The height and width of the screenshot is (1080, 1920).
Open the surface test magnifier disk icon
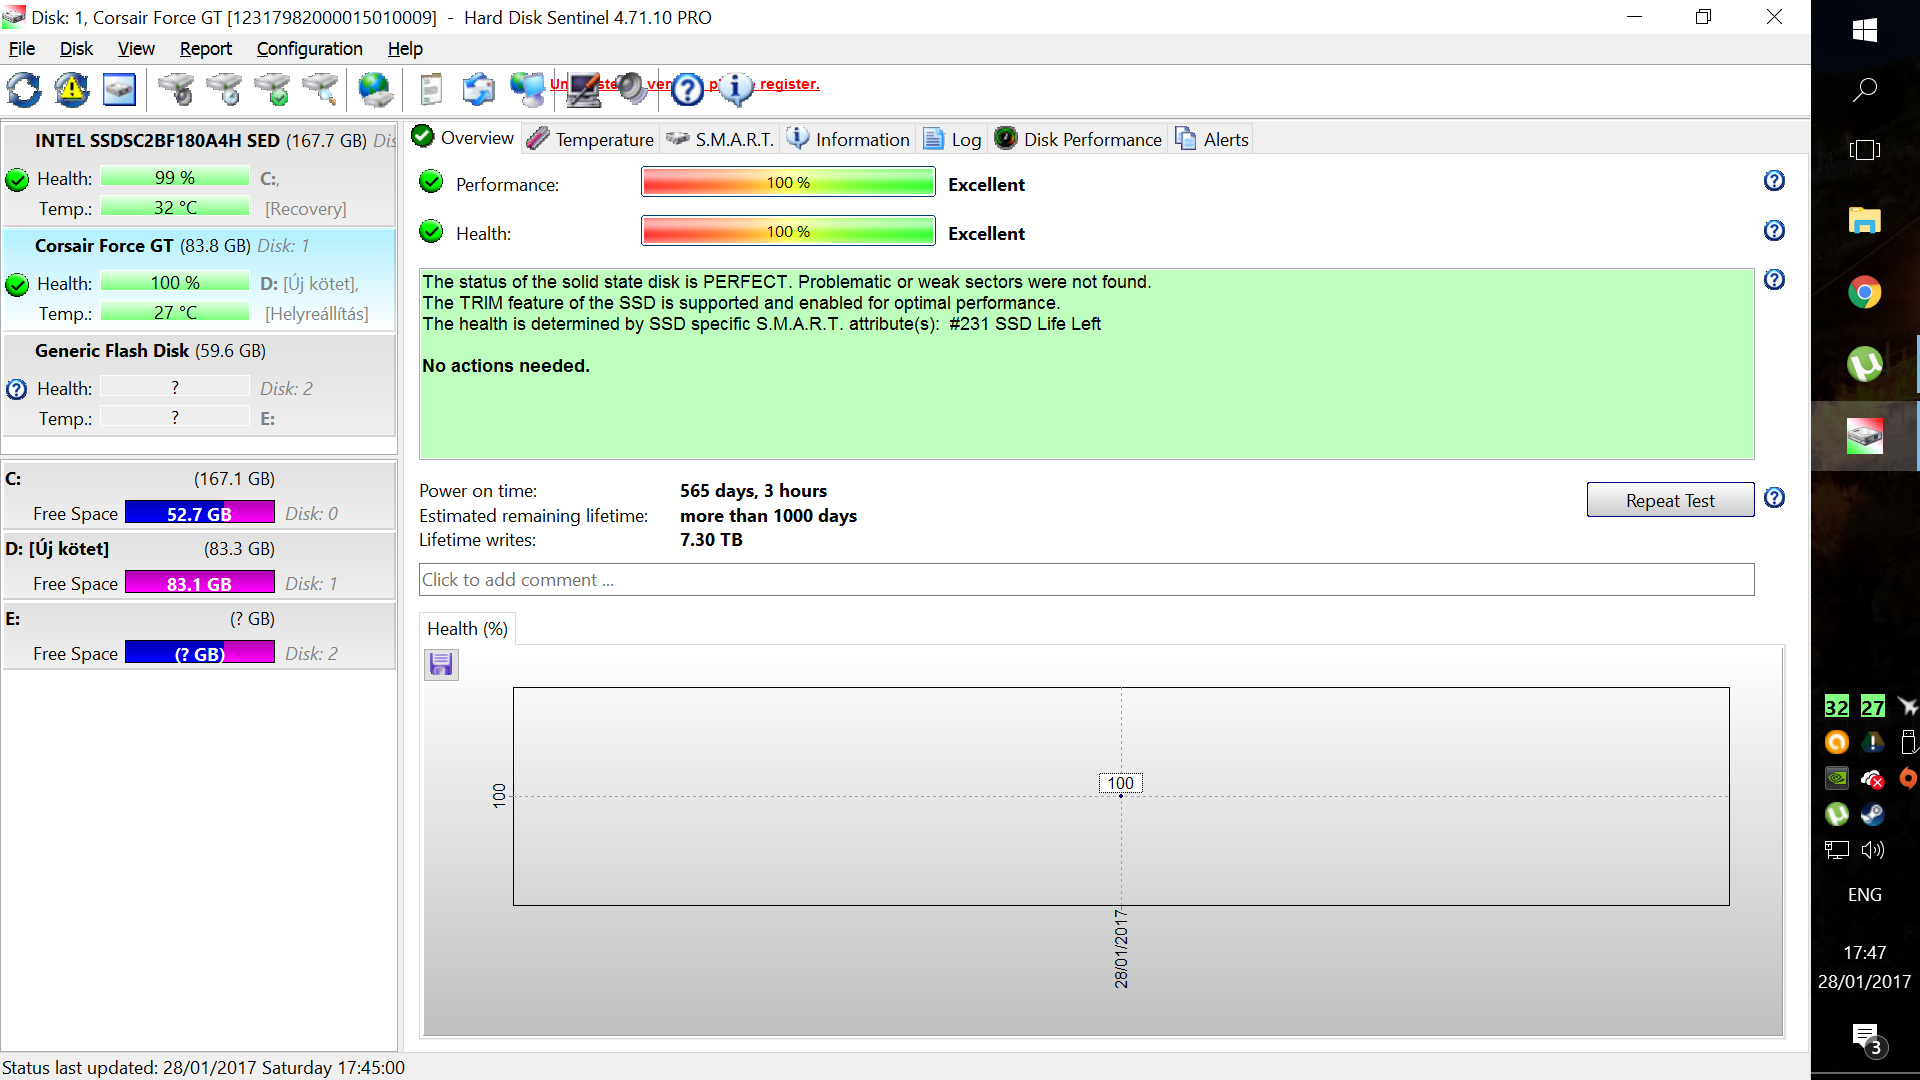point(322,90)
